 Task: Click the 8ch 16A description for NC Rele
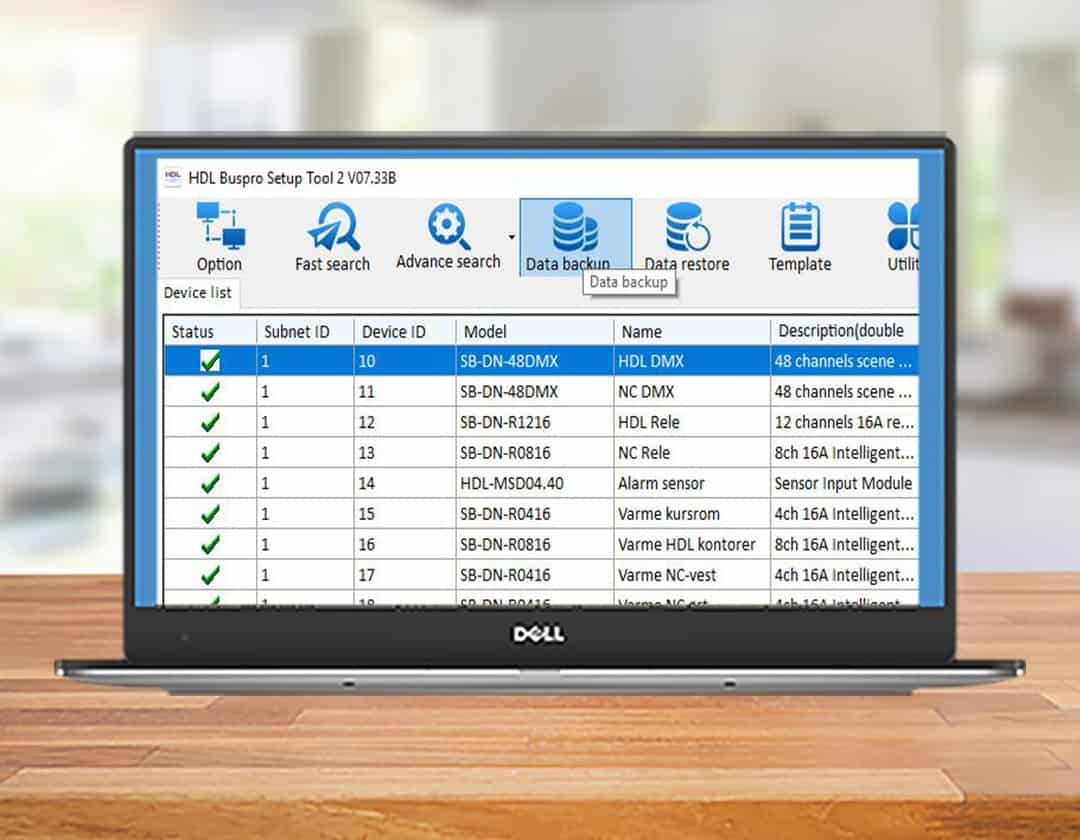[x=844, y=453]
